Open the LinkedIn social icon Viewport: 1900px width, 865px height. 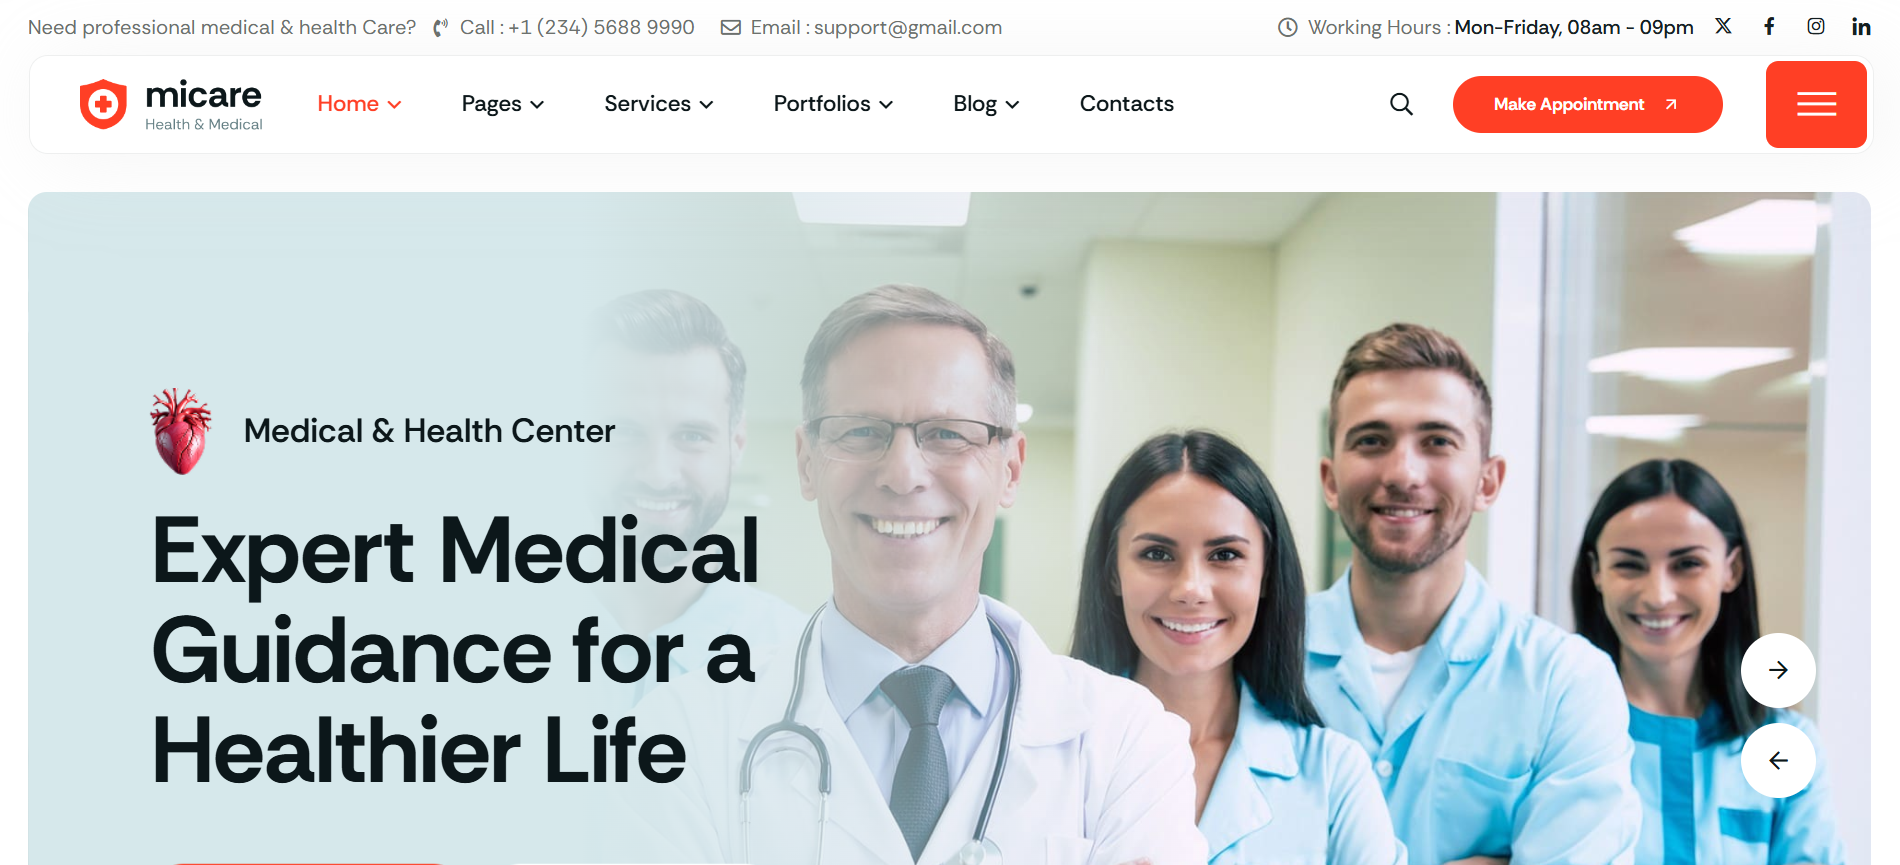[1861, 26]
